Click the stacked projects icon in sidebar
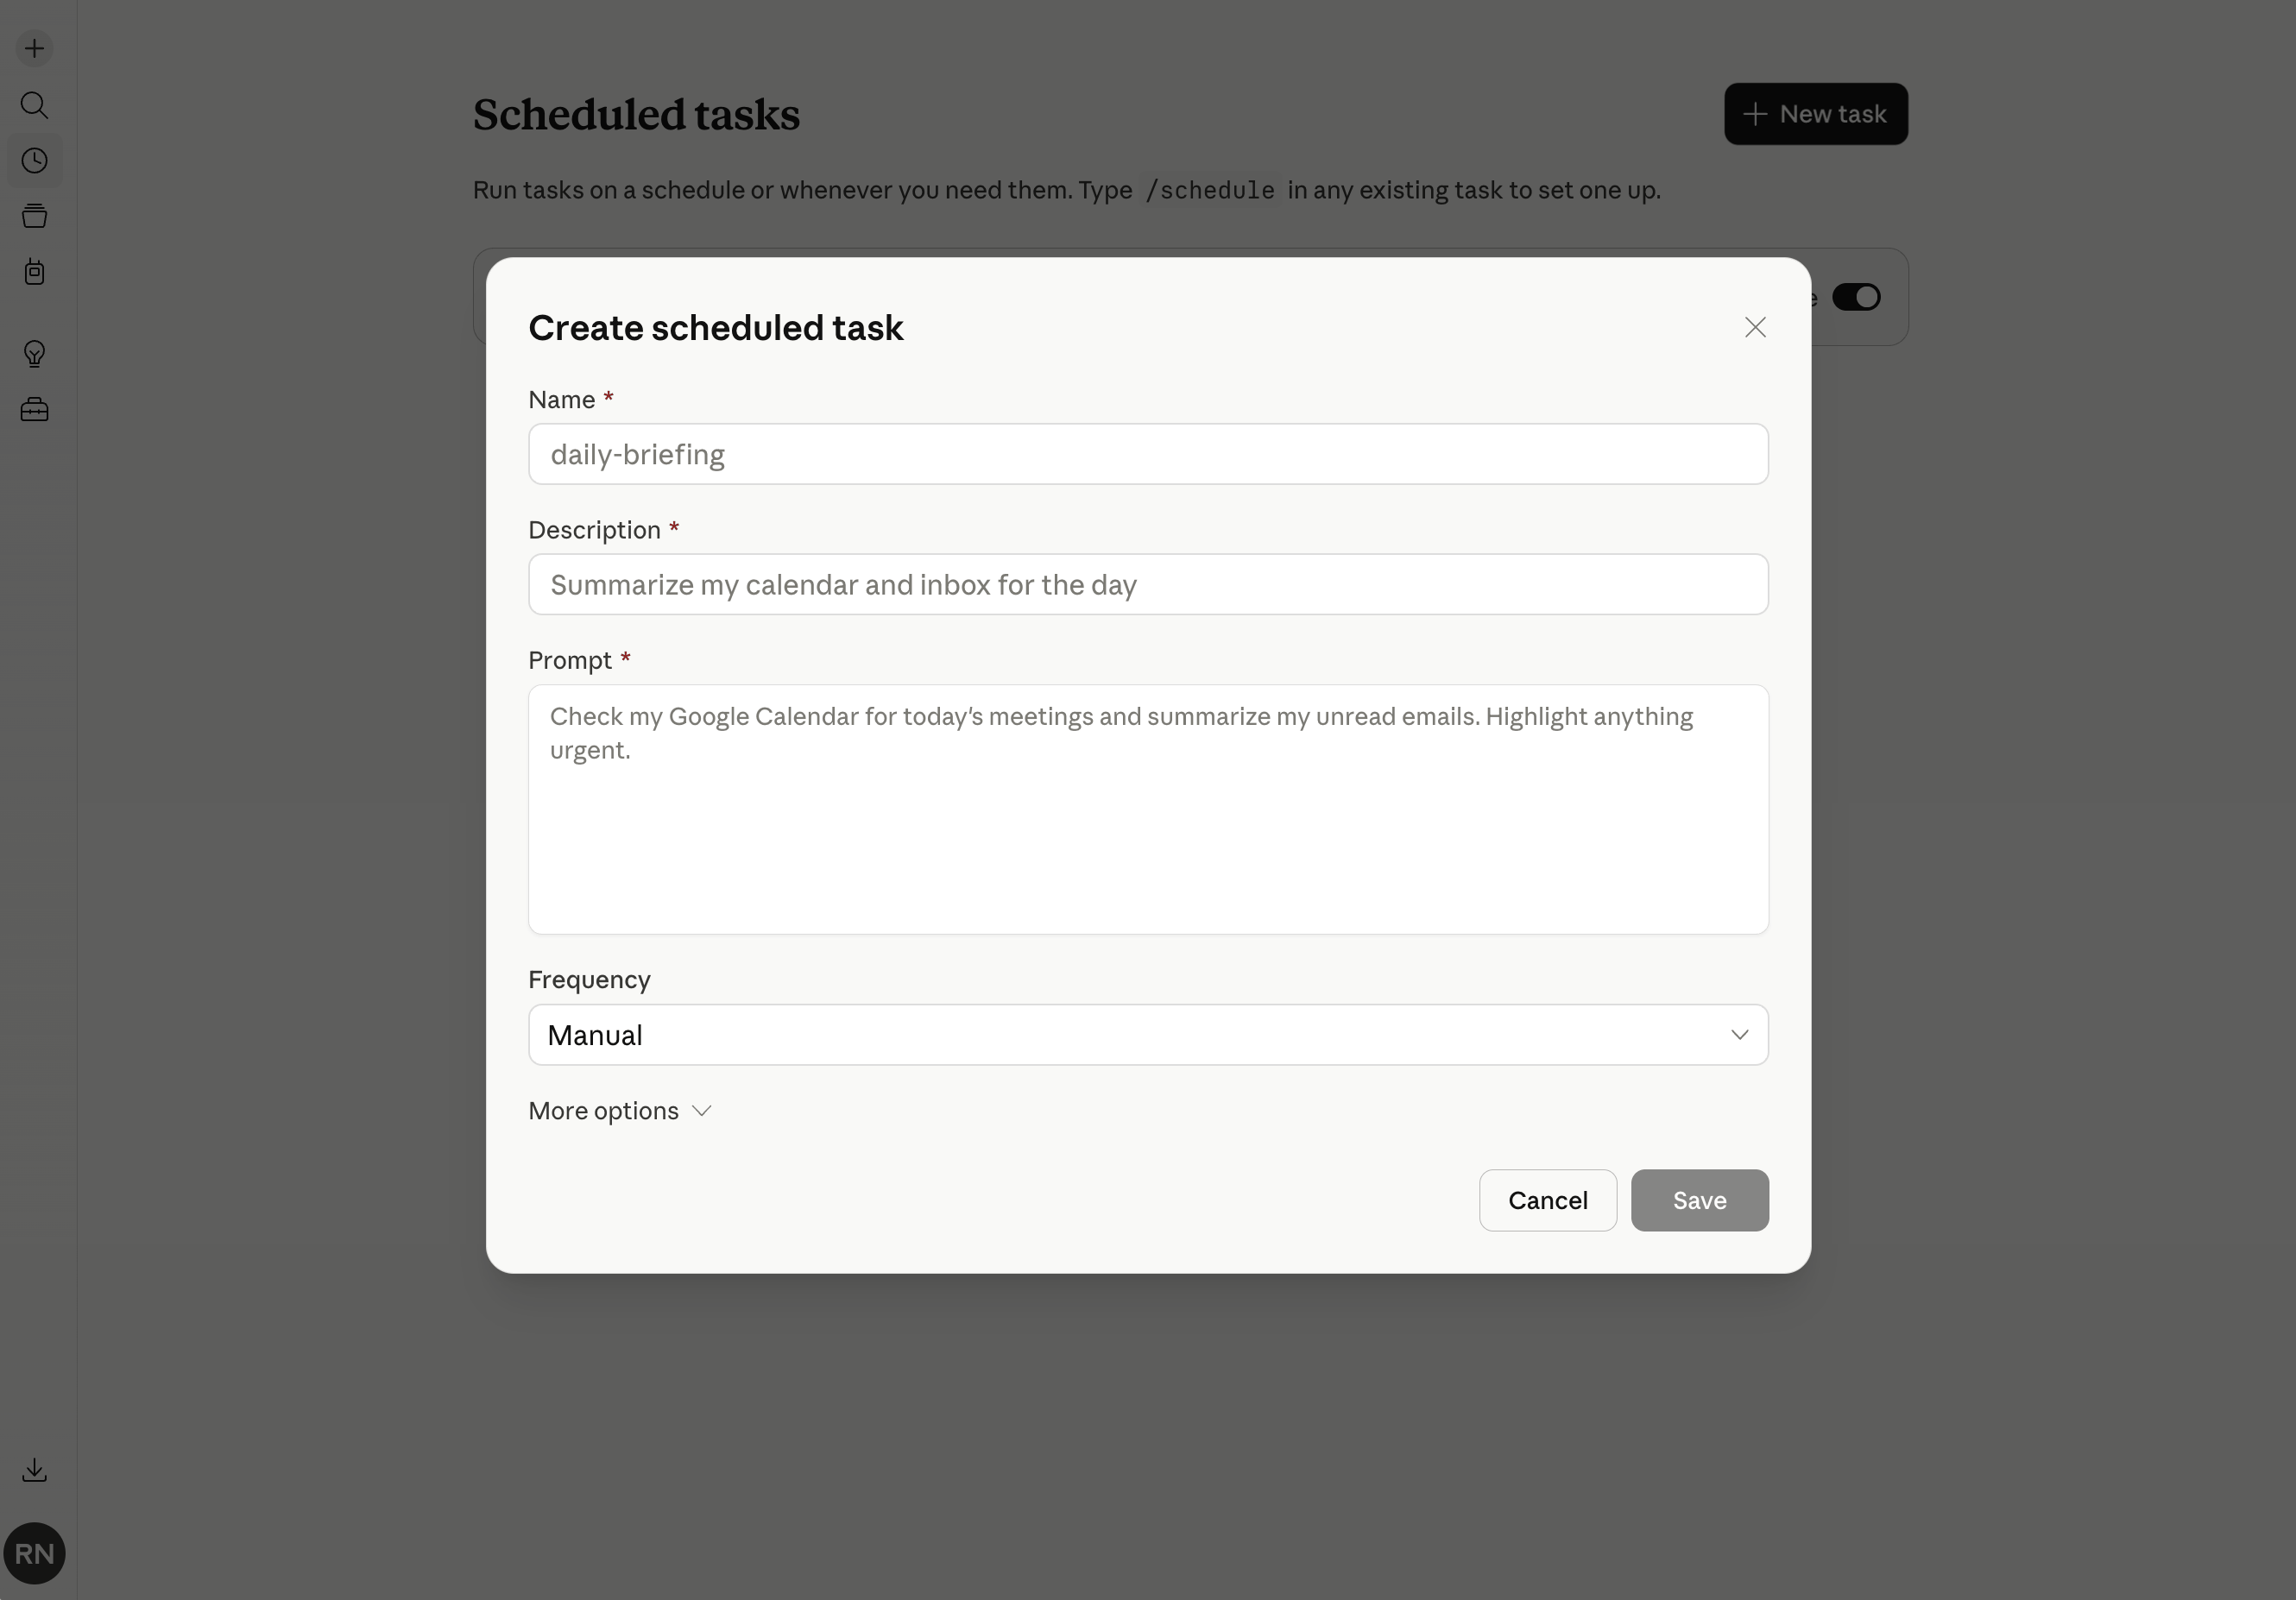2296x1600 pixels. pyautogui.click(x=35, y=216)
